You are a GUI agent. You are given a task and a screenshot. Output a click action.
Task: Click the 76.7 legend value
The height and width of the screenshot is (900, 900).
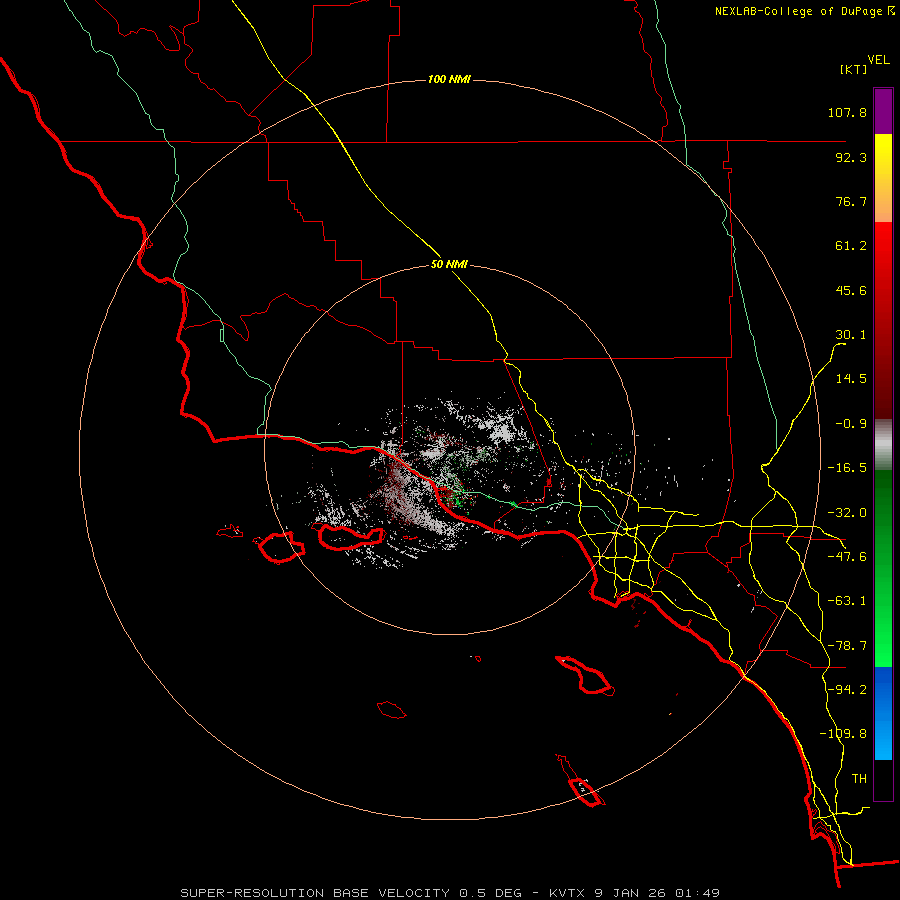click(851, 201)
